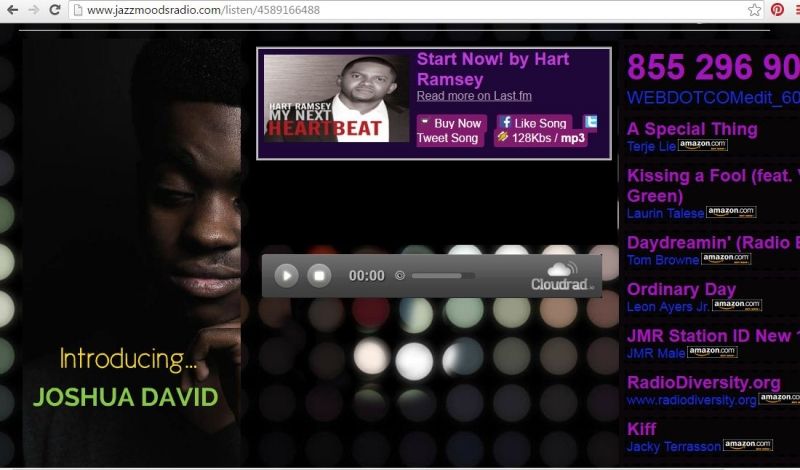The height and width of the screenshot is (470, 800).
Task: Open the Kissing a Fool song link
Action: tap(713, 186)
